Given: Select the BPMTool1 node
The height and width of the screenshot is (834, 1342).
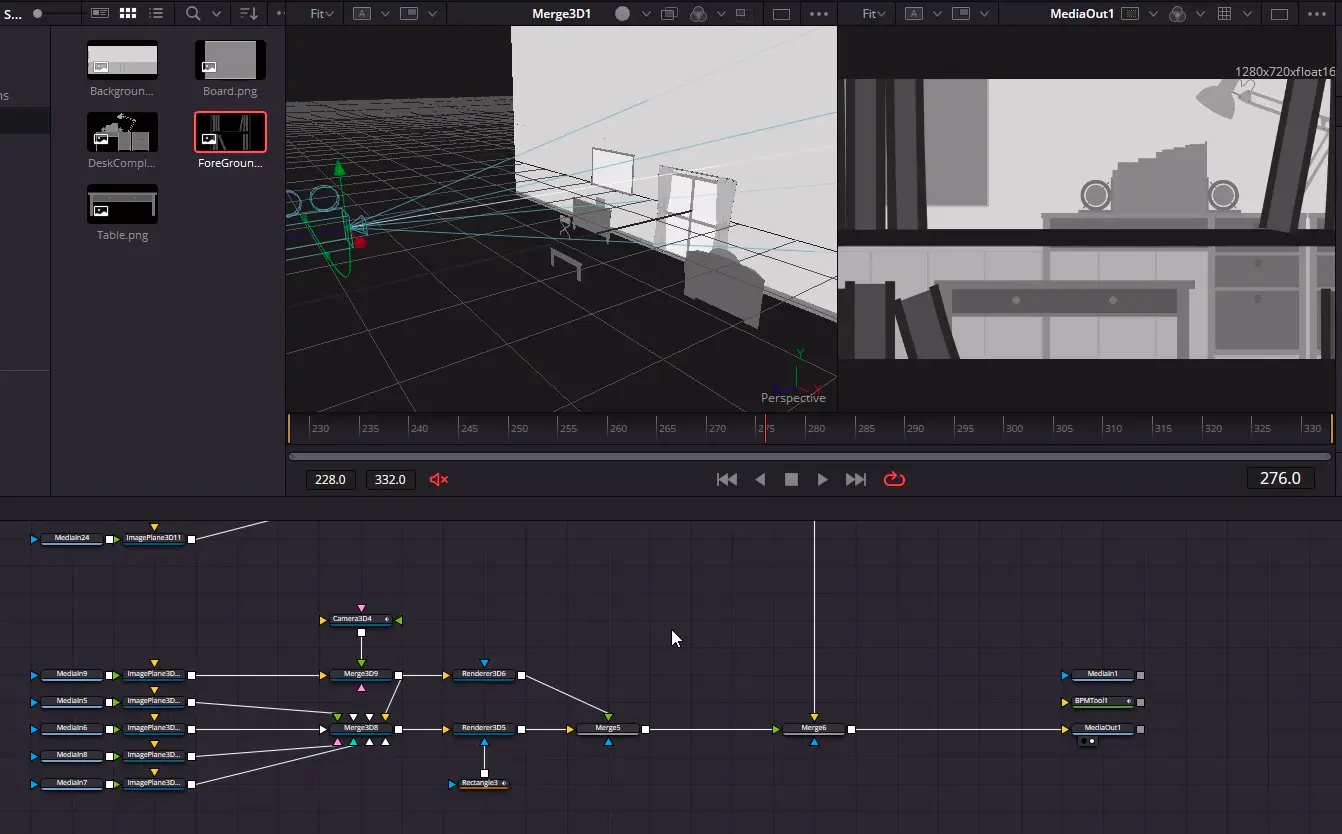Looking at the screenshot, I should [x=1103, y=702].
